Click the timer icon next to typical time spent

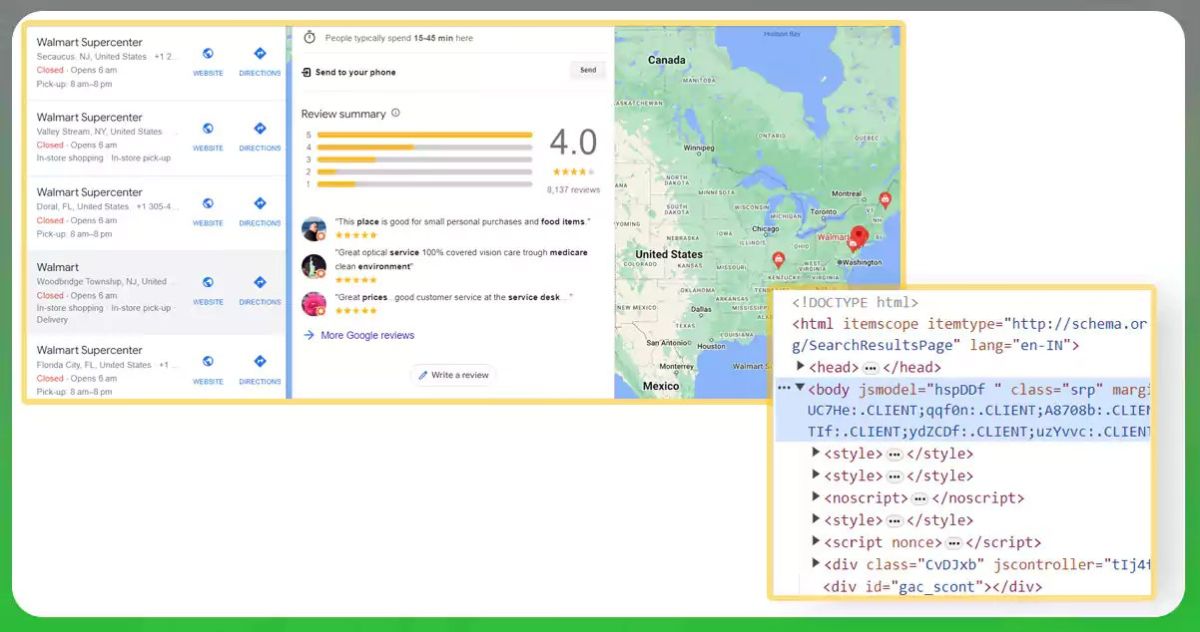click(x=309, y=37)
